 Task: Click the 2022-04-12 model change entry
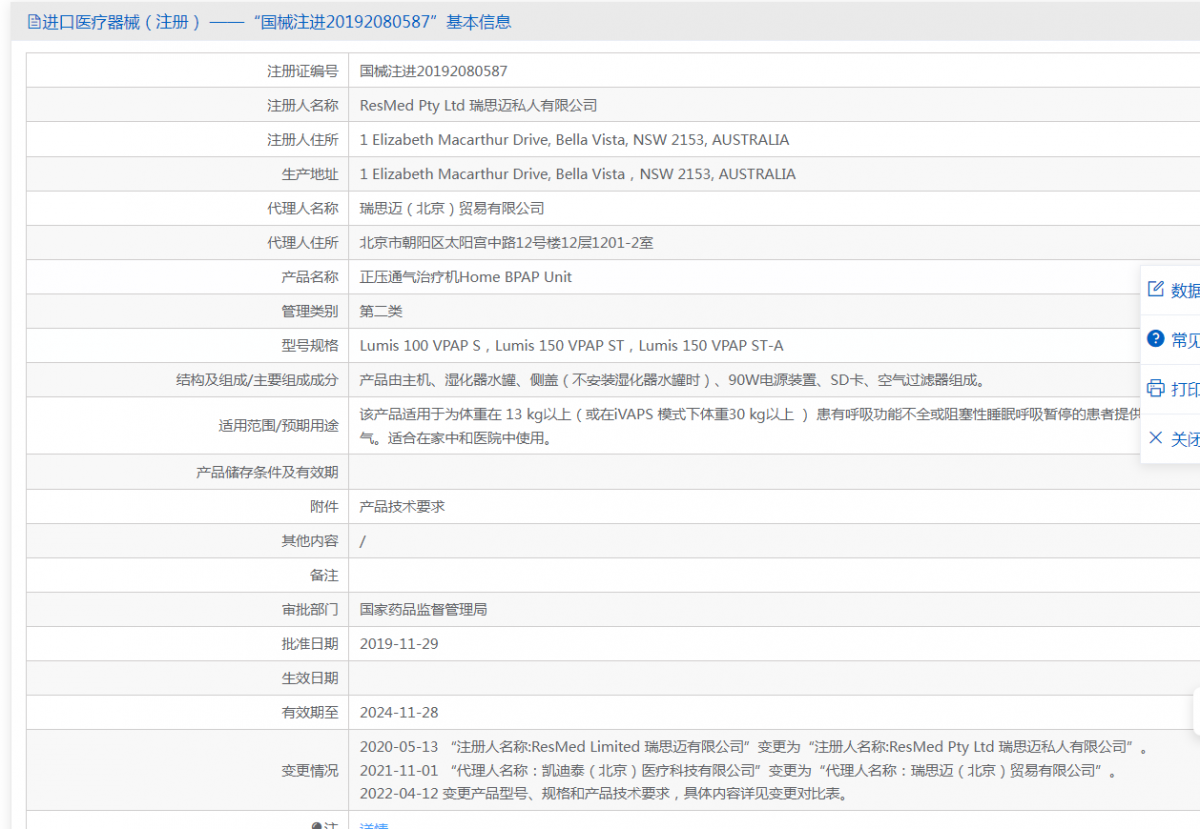[605, 794]
